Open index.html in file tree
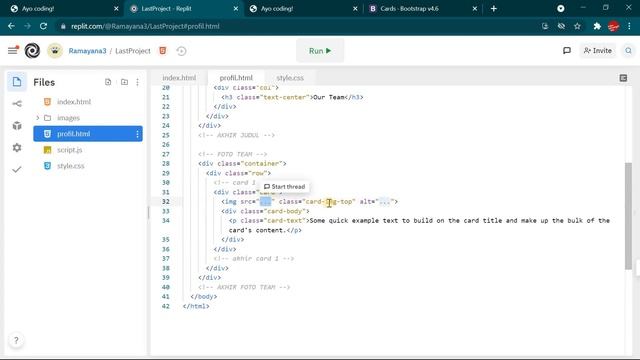Screen dimensions: 640x360 [x=88, y=102]
